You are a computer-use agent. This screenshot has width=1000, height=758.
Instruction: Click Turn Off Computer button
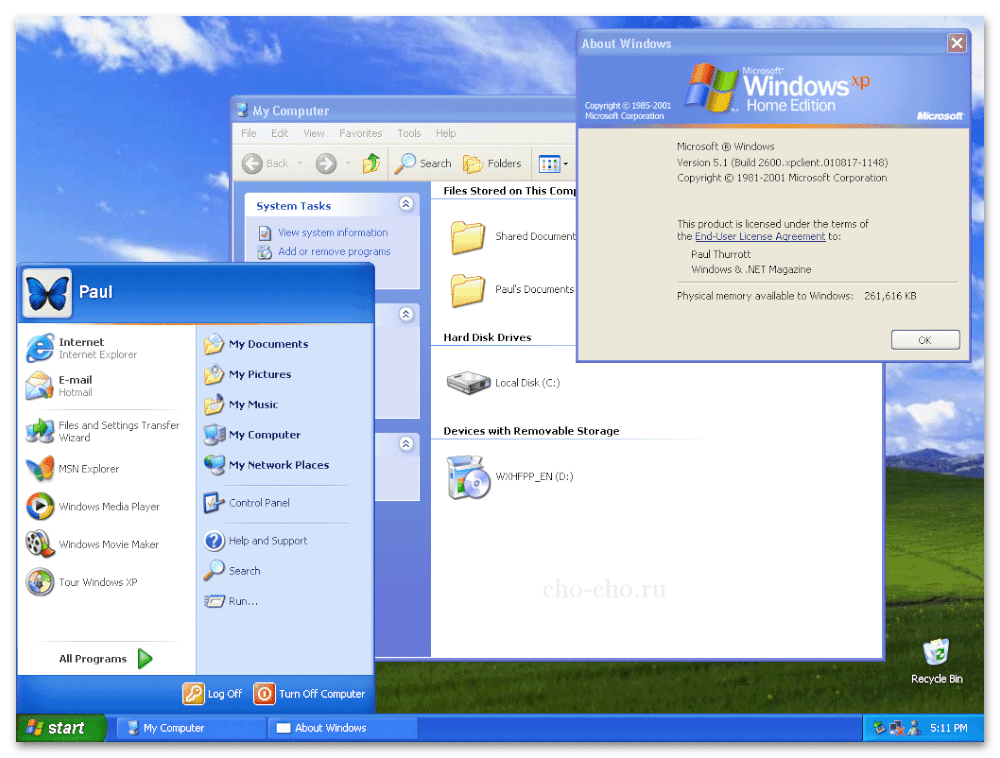point(310,693)
